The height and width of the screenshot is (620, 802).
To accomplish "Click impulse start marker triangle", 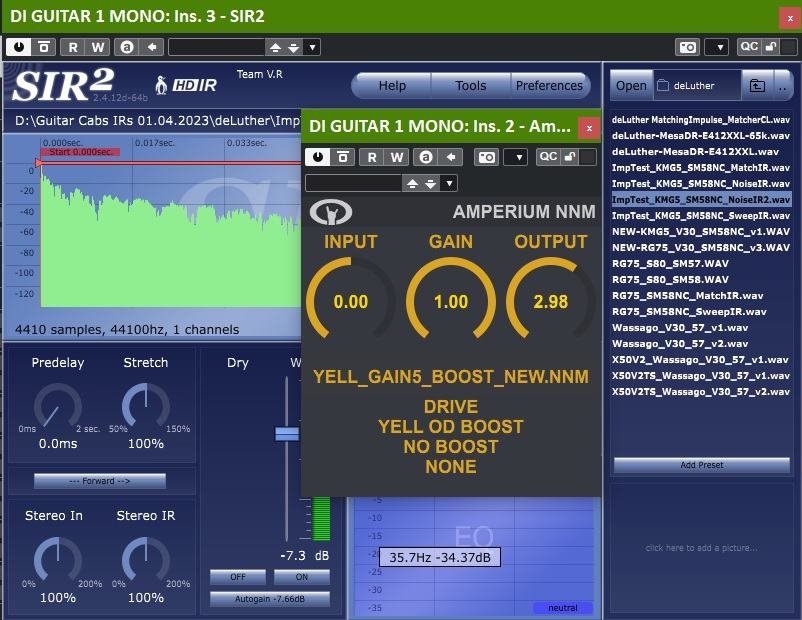I will [x=38, y=163].
